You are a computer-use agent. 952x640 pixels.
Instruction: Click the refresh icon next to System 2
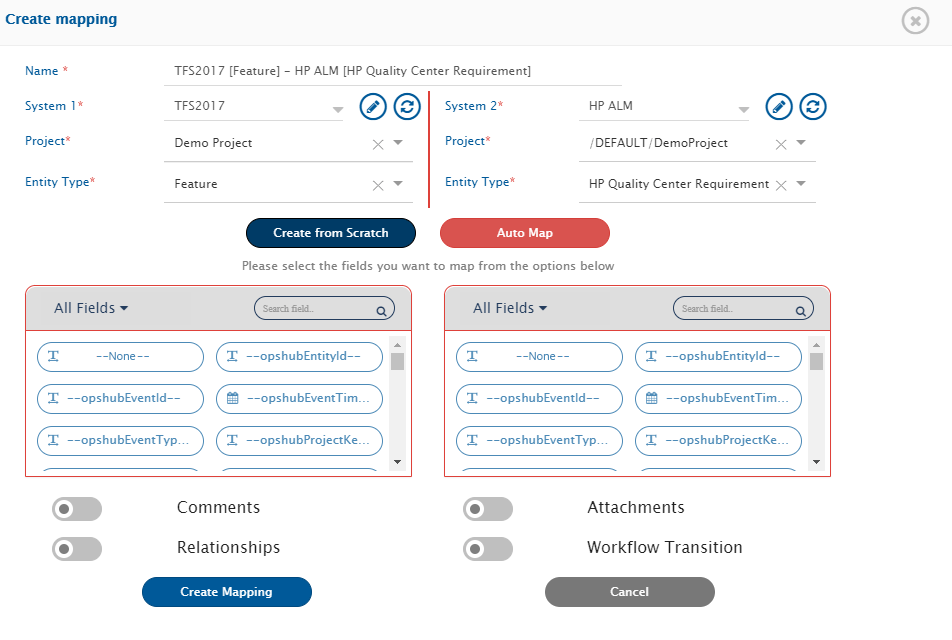point(813,106)
